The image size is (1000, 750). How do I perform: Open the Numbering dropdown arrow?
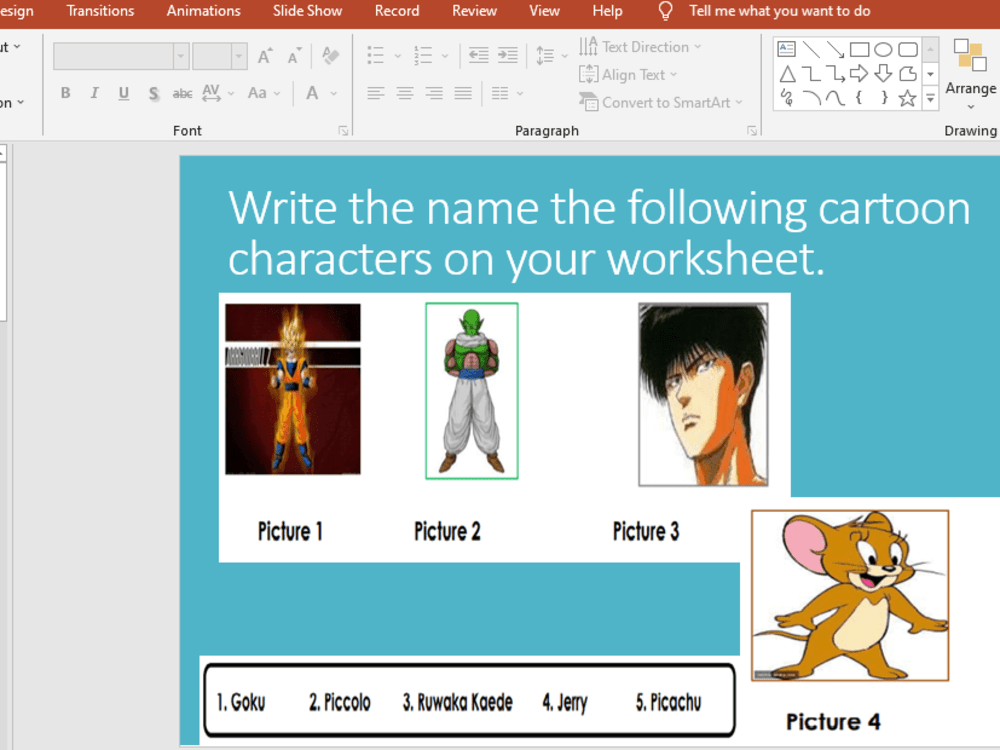445,56
